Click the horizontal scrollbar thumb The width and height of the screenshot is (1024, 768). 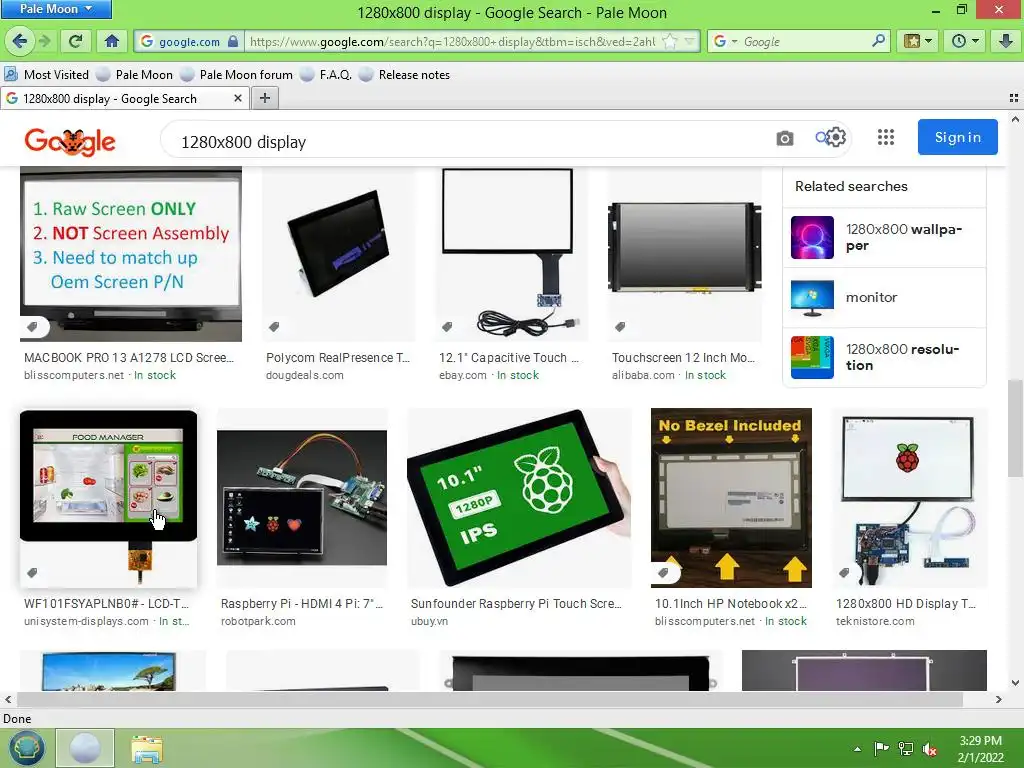pyautogui.click(x=490, y=699)
